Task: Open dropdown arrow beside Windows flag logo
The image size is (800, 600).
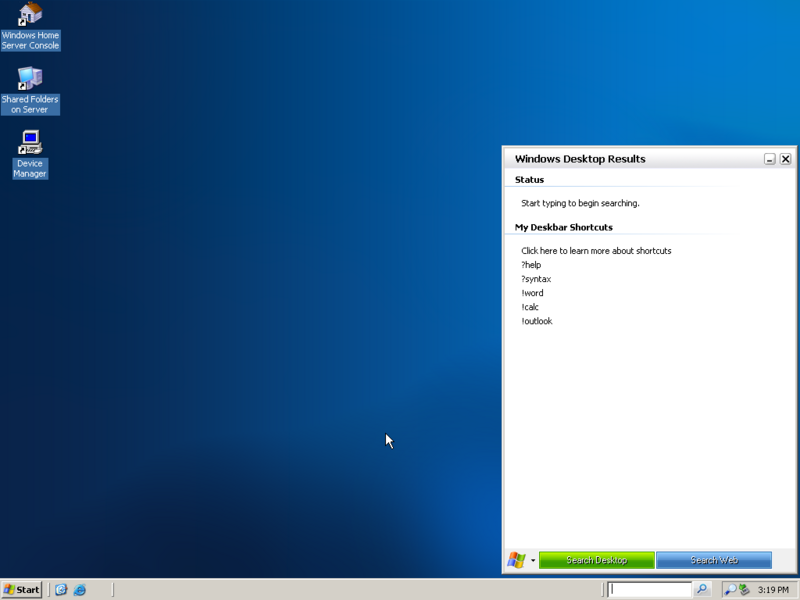Action: click(x=533, y=560)
